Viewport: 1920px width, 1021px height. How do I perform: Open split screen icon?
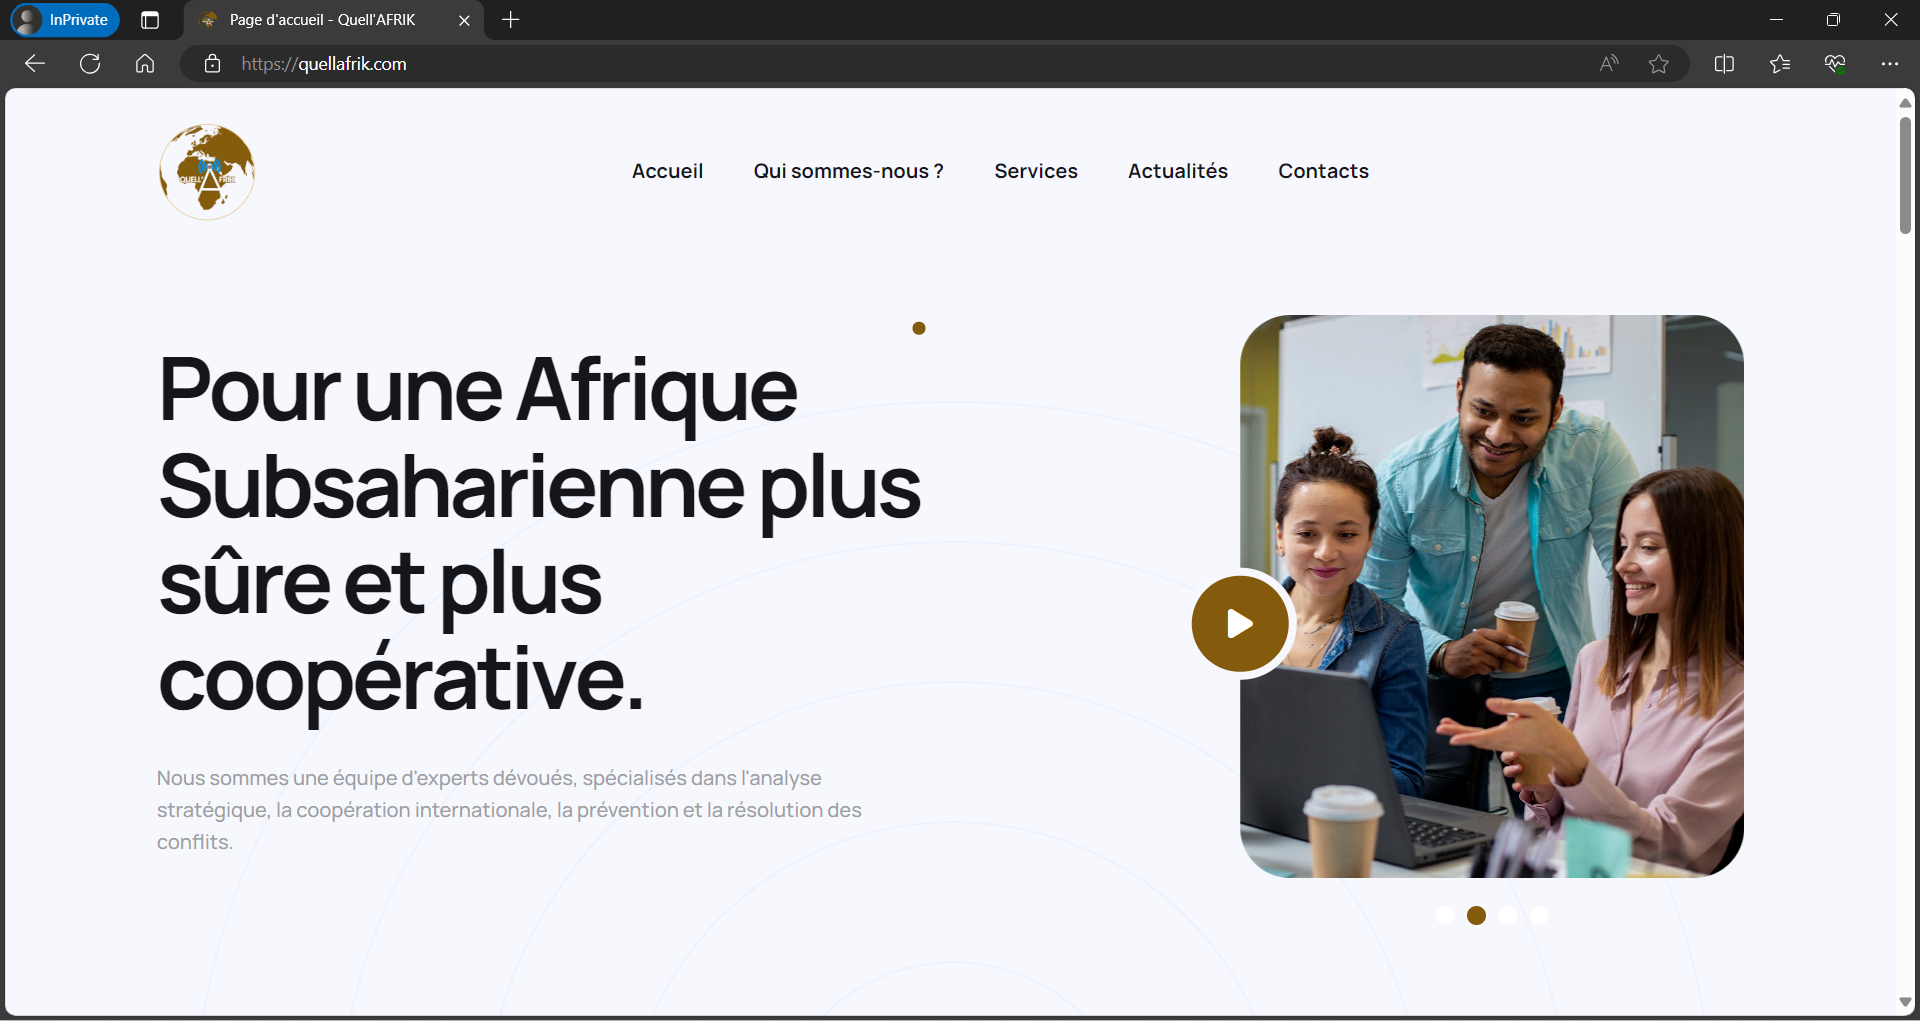click(1724, 64)
